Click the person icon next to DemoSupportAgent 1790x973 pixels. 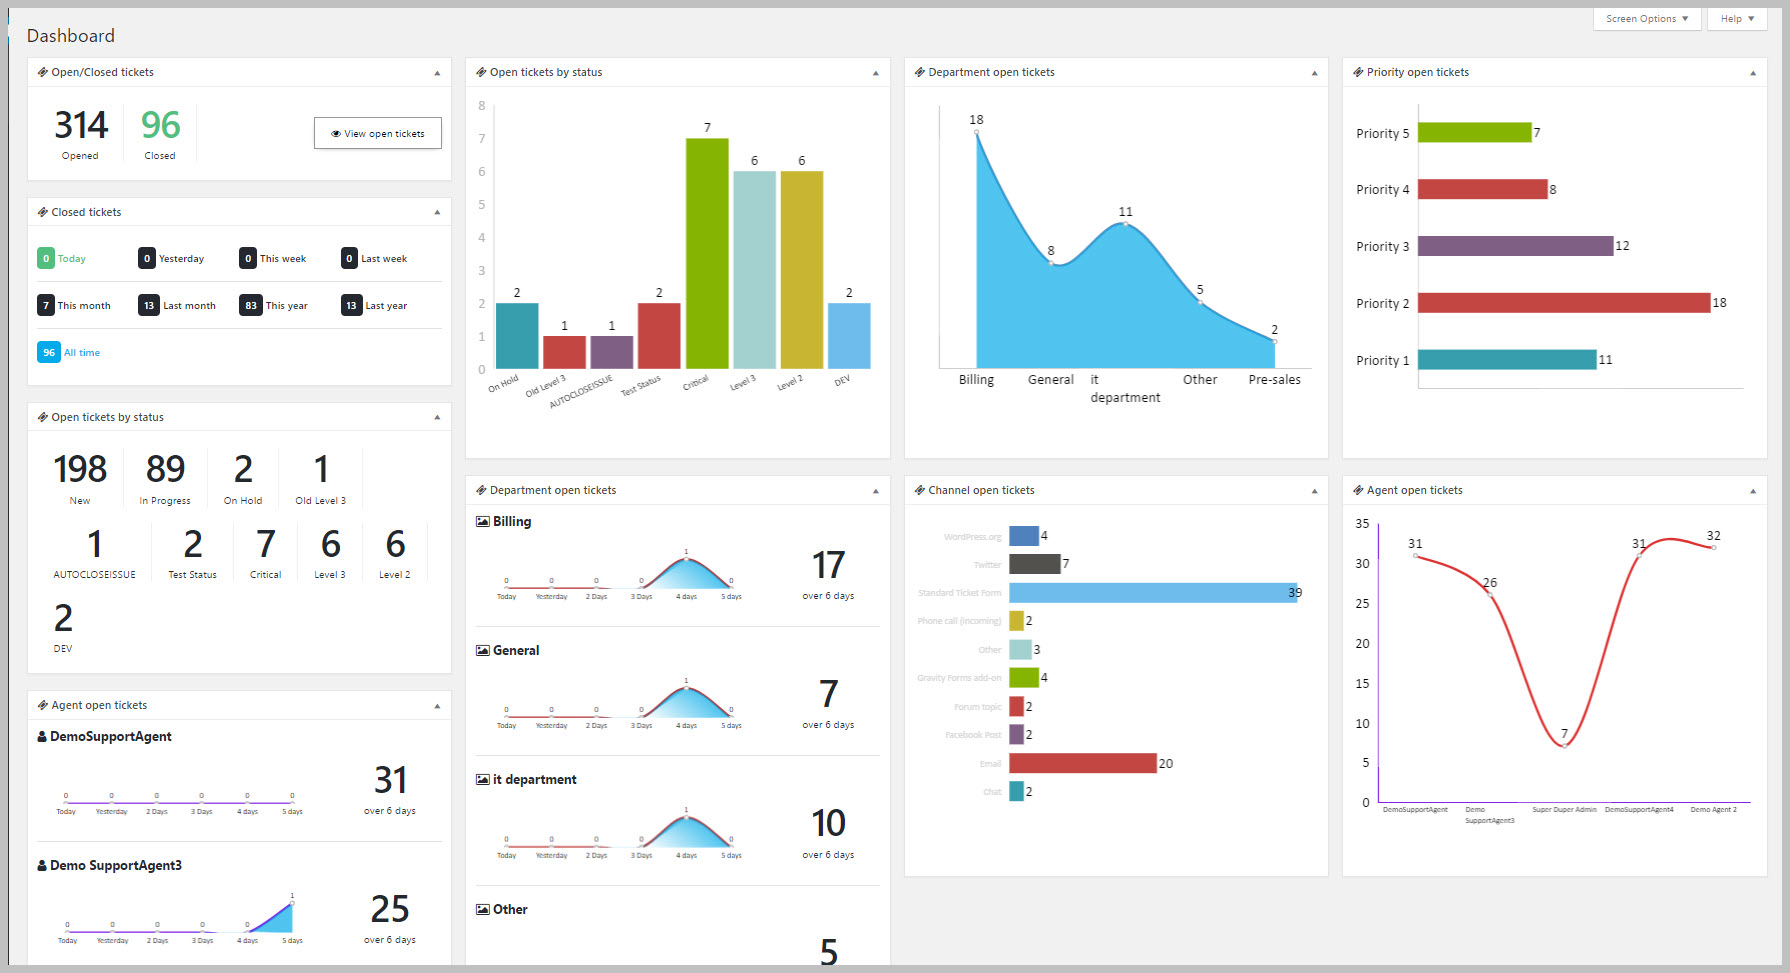41,736
